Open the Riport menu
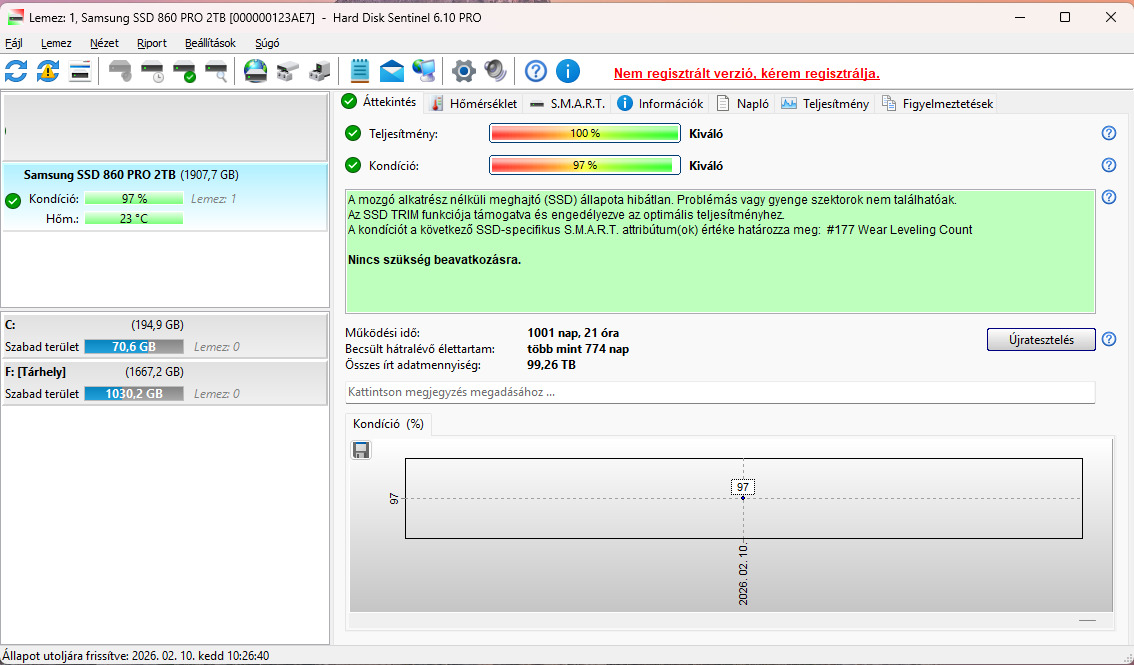 (x=152, y=43)
